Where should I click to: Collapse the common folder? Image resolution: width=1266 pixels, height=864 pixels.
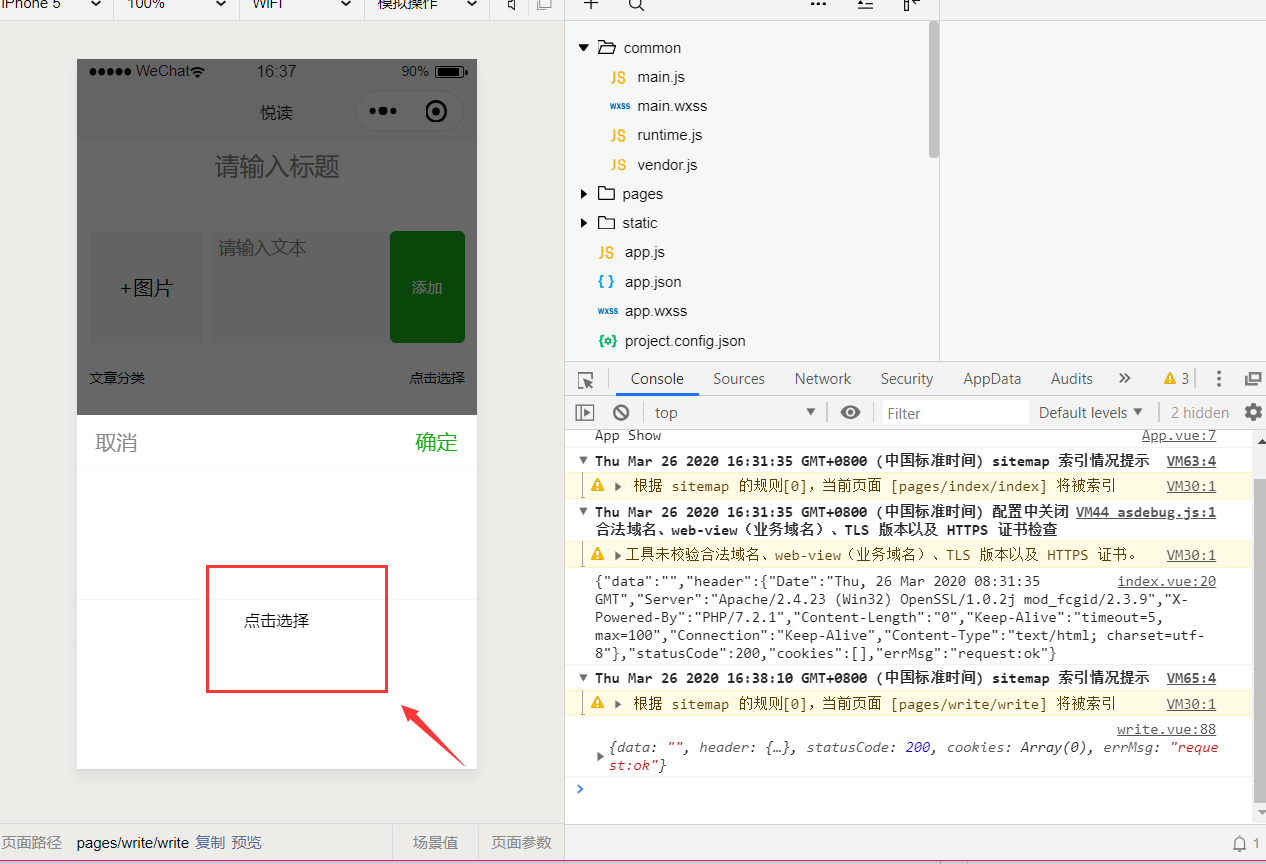click(584, 48)
